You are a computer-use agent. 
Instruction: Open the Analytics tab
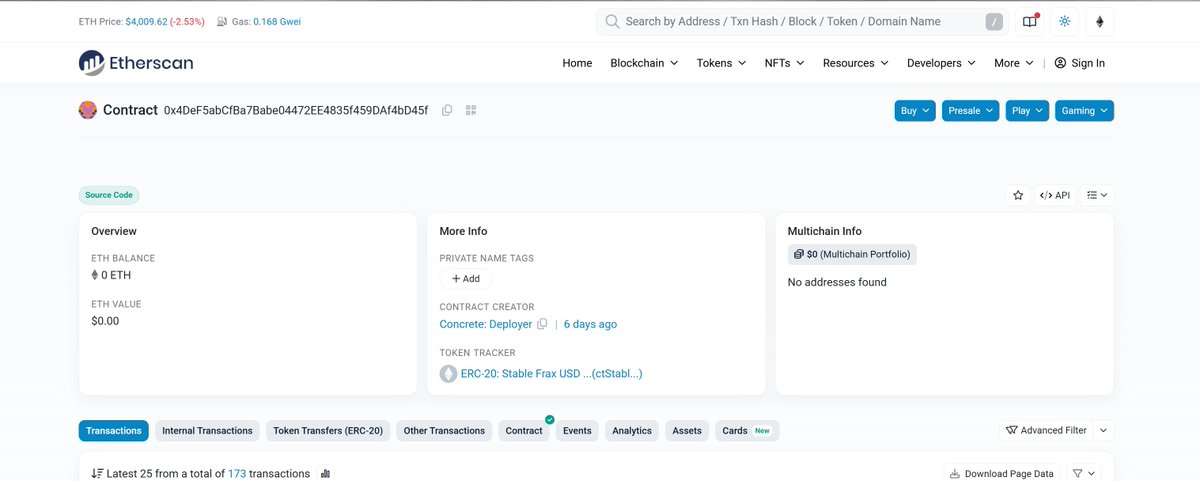click(x=632, y=431)
